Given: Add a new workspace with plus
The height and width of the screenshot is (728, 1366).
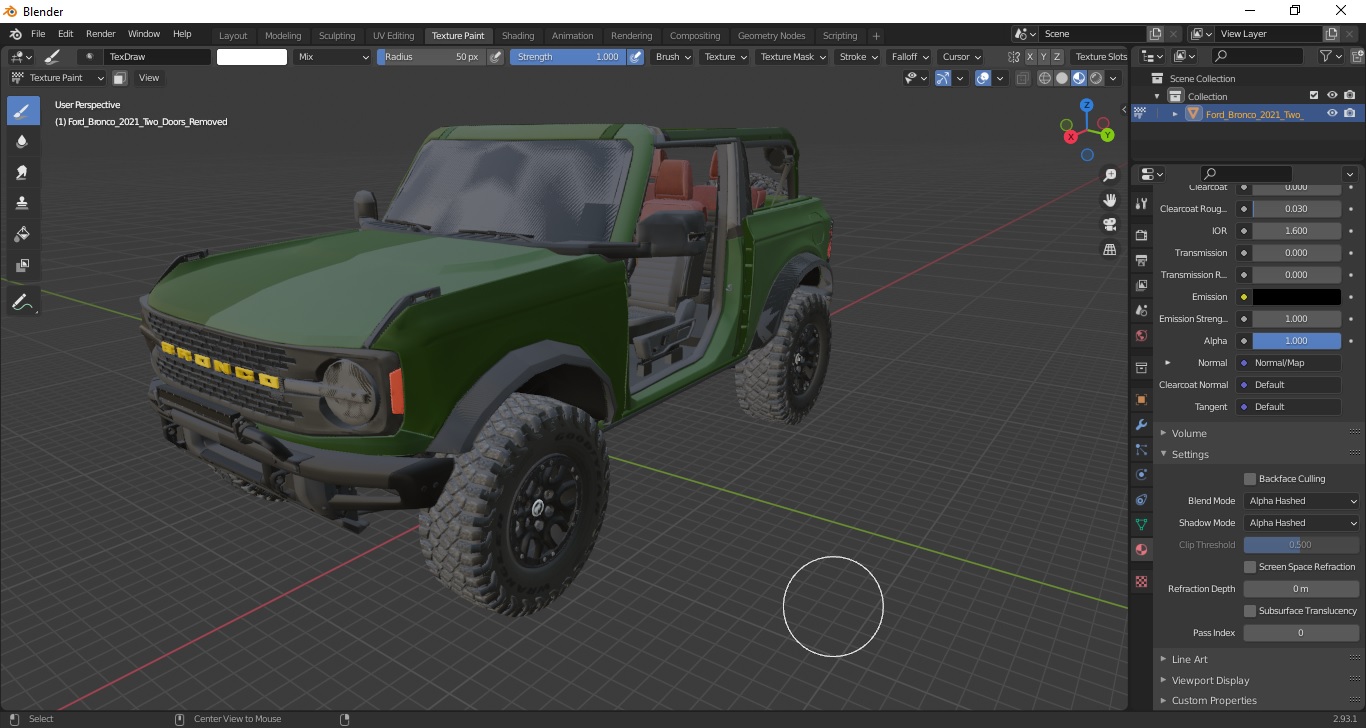Looking at the screenshot, I should coord(877,36).
